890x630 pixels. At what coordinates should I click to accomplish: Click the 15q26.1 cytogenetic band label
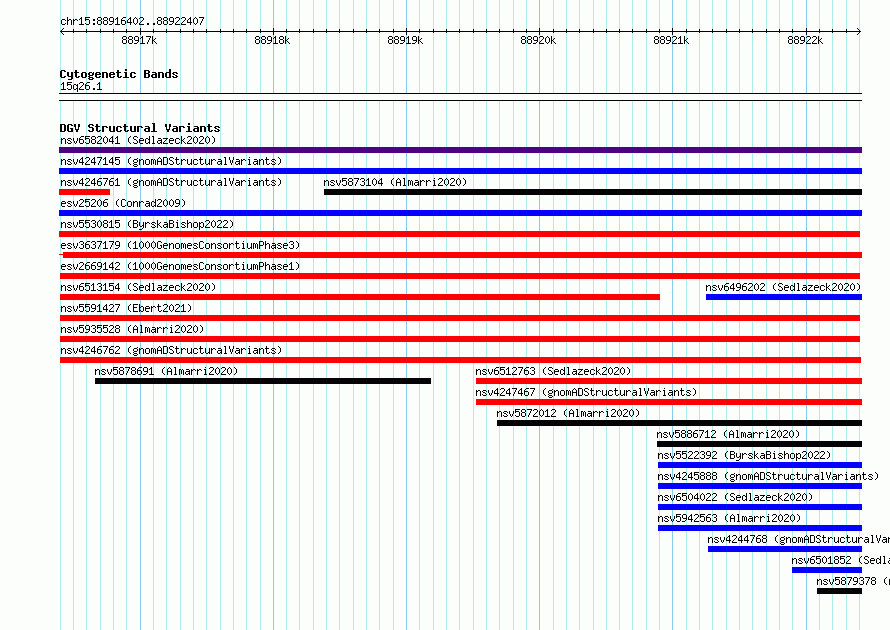coord(81,86)
